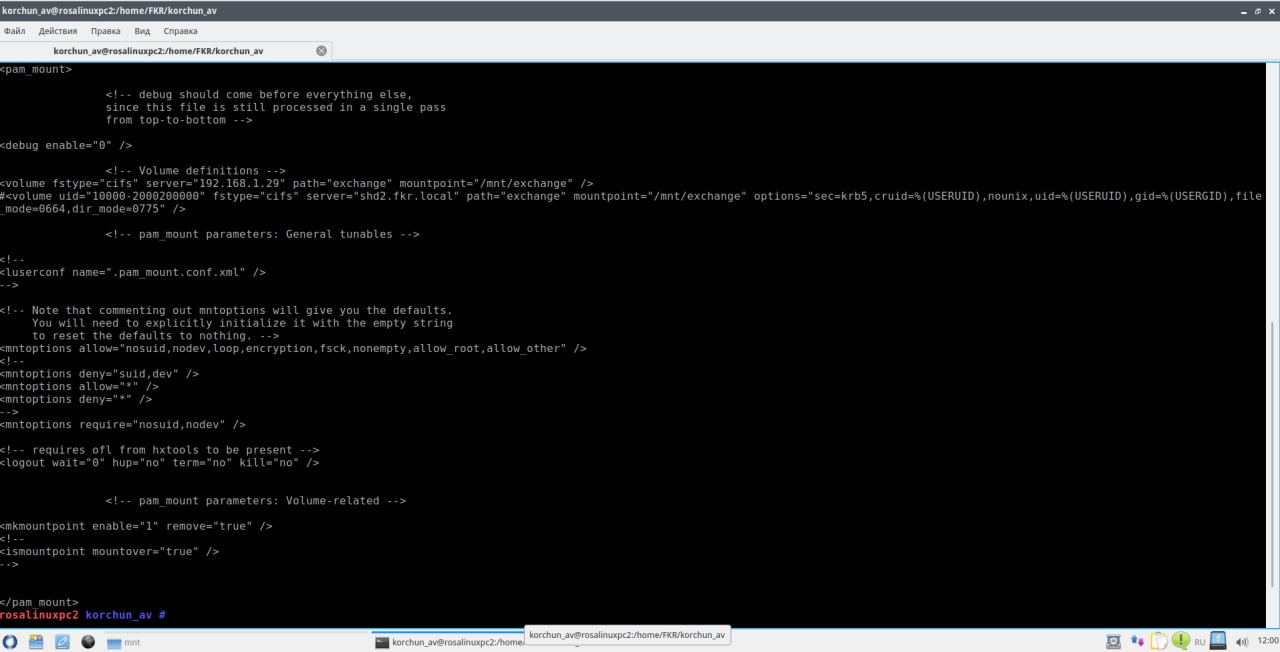Click the '<pam_mount>' opening tag line

coord(36,70)
